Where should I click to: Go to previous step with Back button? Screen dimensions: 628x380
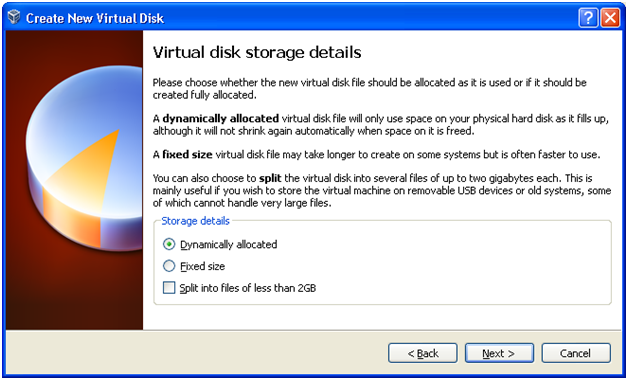[x=423, y=353]
